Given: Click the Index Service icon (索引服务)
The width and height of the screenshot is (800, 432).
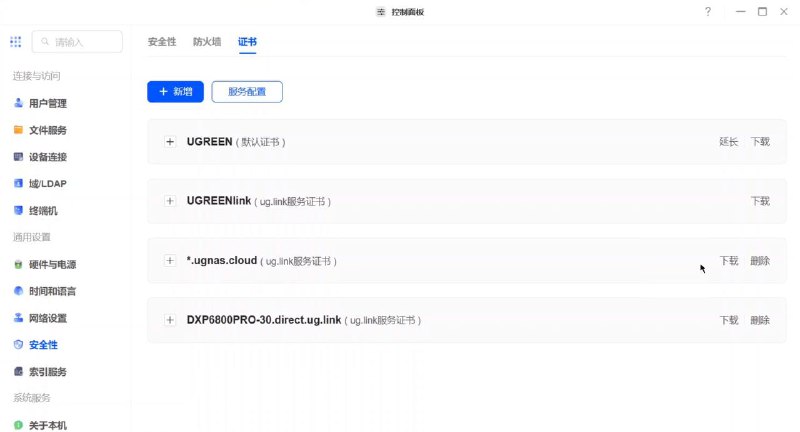Looking at the screenshot, I should [18, 371].
